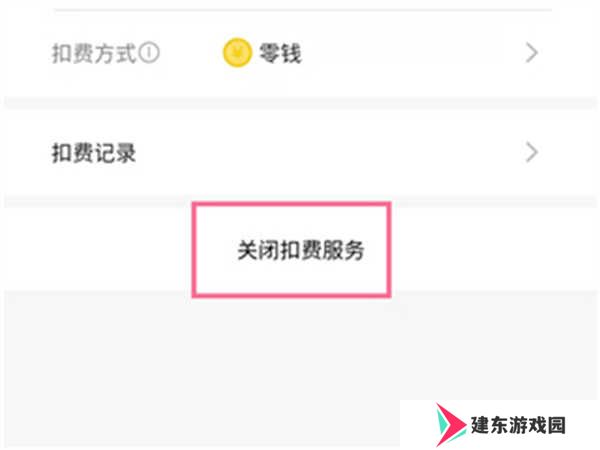Click the blank space between 零钱 and chevron
Screen dimensions: 600x450
point(413,53)
